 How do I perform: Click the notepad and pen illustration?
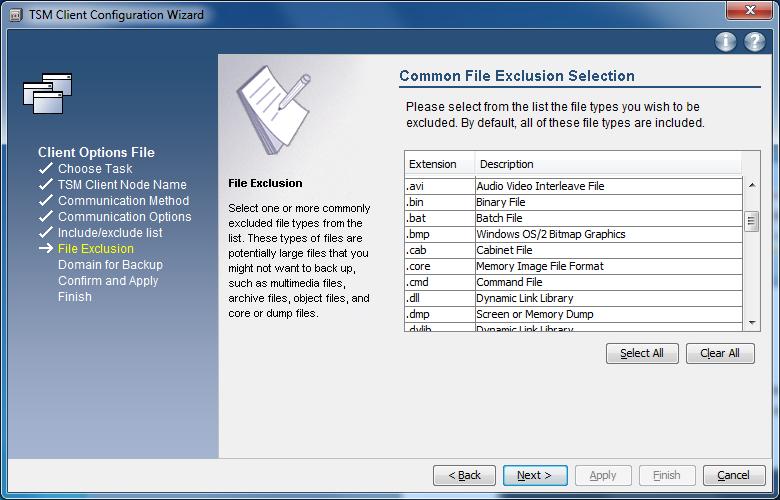(273, 110)
